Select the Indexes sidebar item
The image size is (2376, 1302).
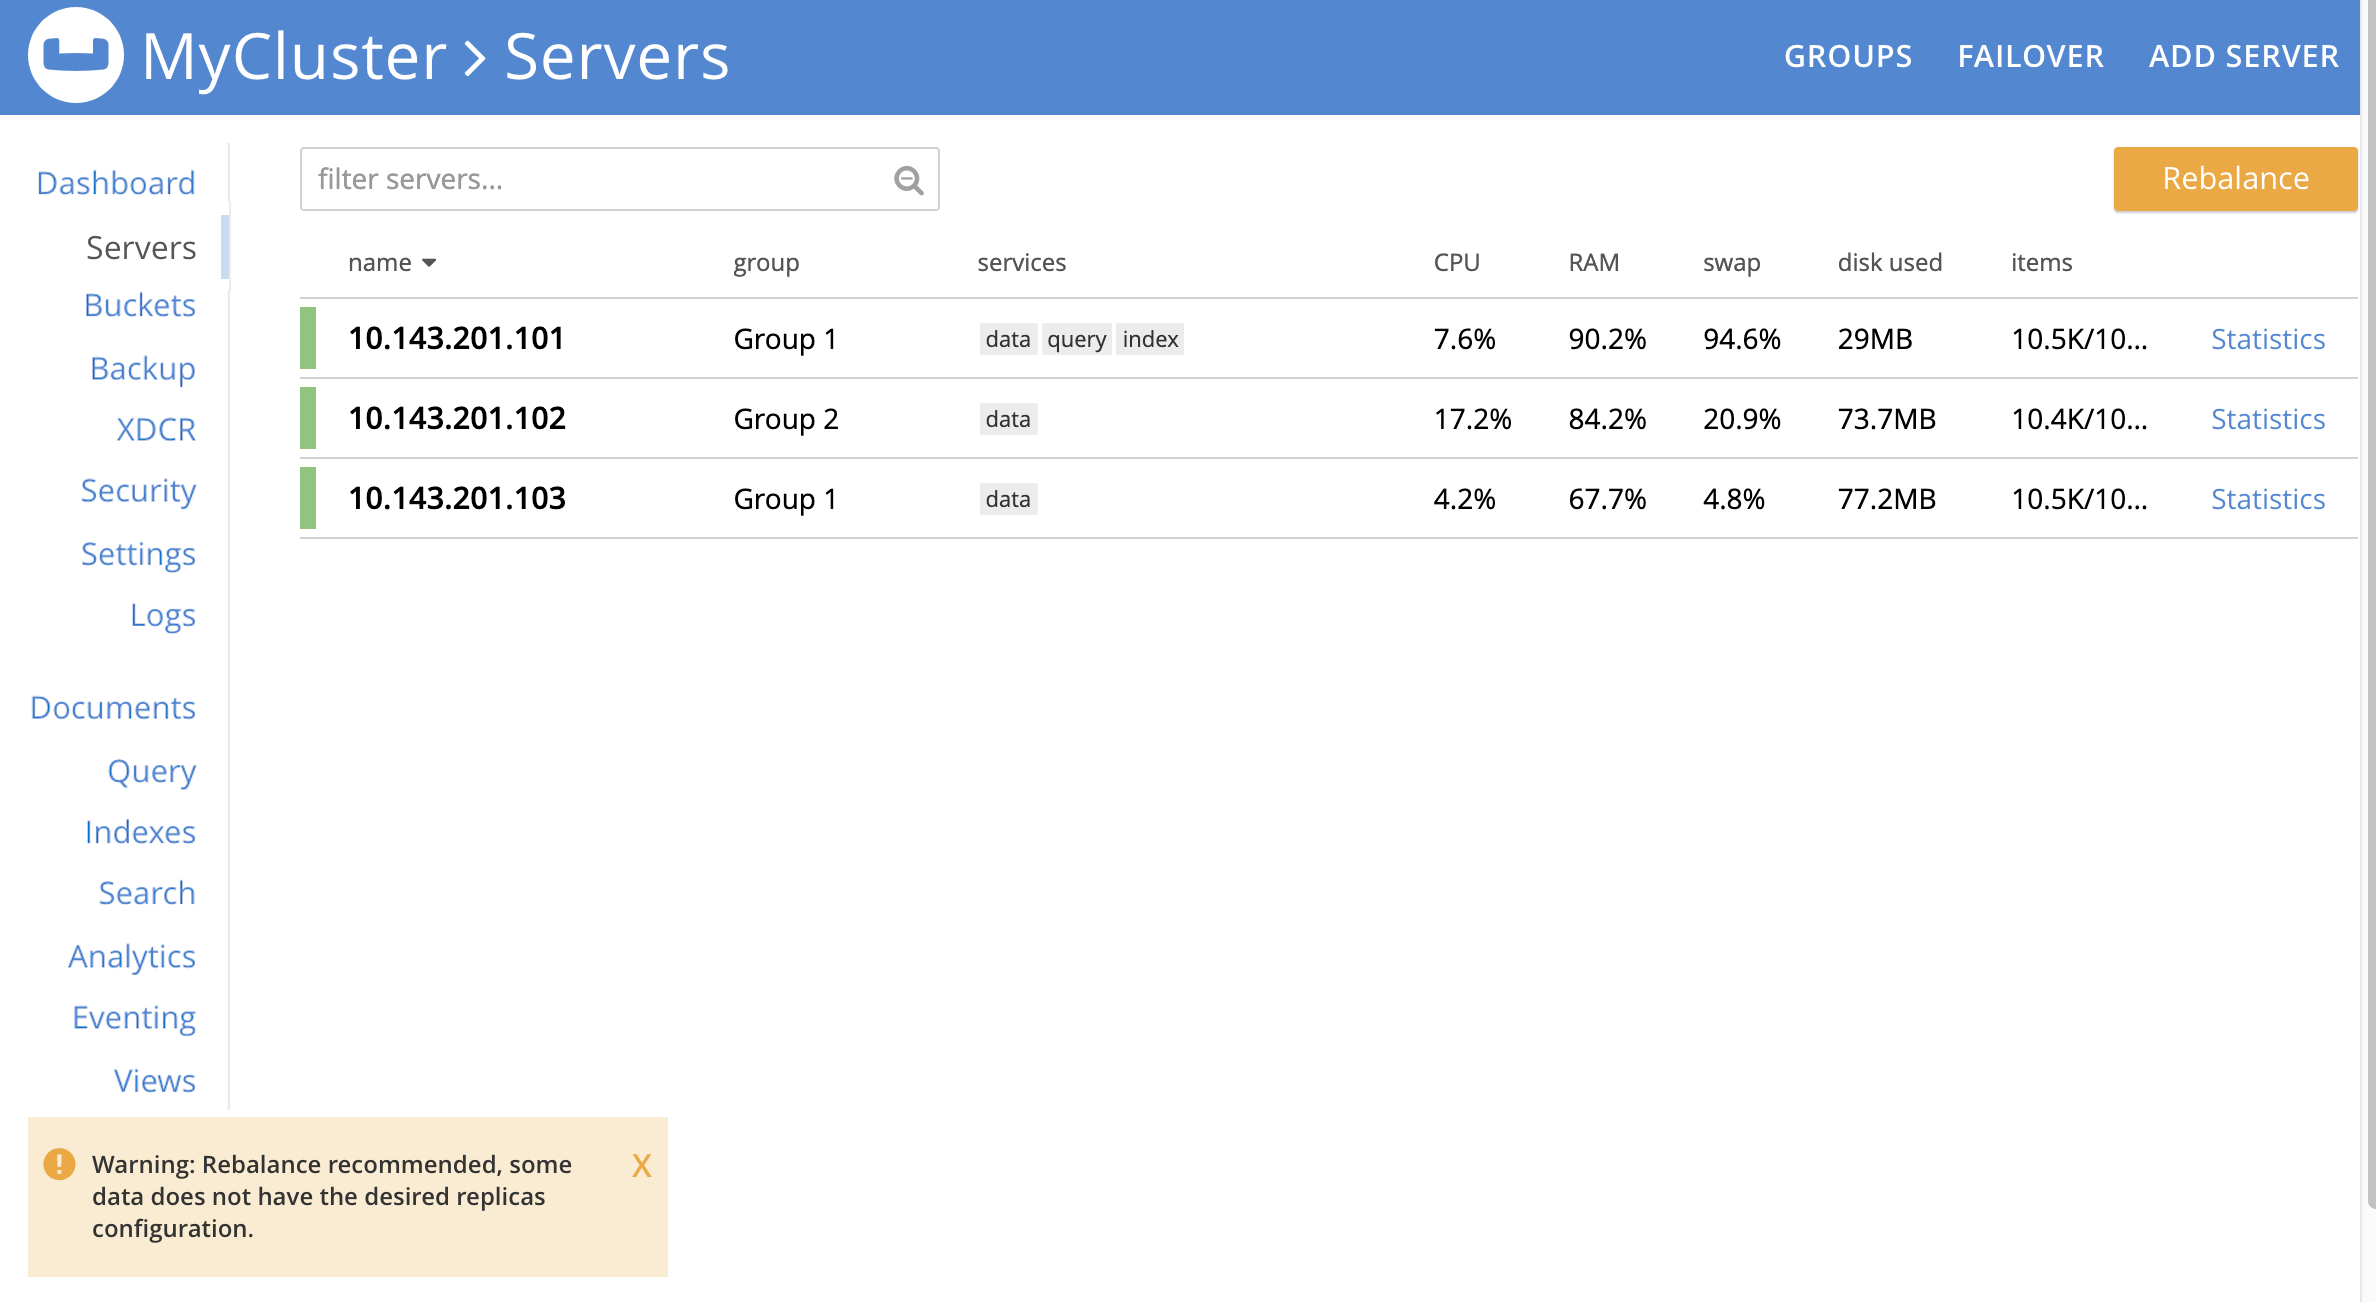pos(139,829)
